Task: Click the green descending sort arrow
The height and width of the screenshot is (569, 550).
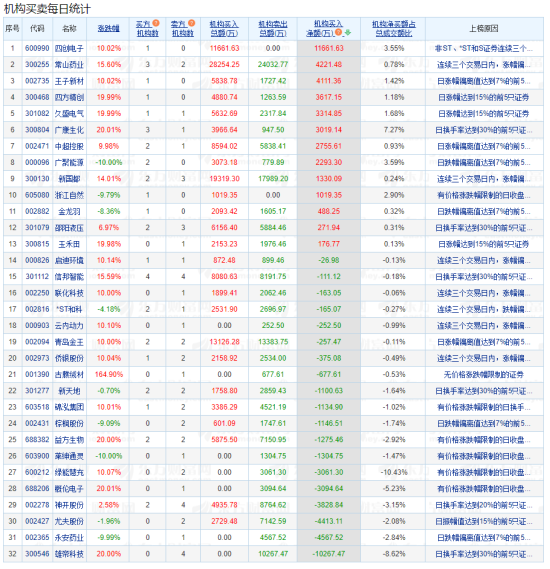Action: tap(348, 33)
